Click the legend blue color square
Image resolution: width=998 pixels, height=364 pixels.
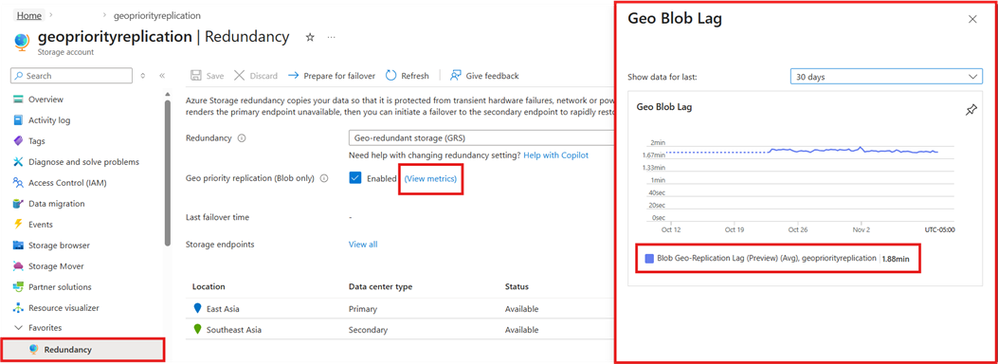point(649,259)
